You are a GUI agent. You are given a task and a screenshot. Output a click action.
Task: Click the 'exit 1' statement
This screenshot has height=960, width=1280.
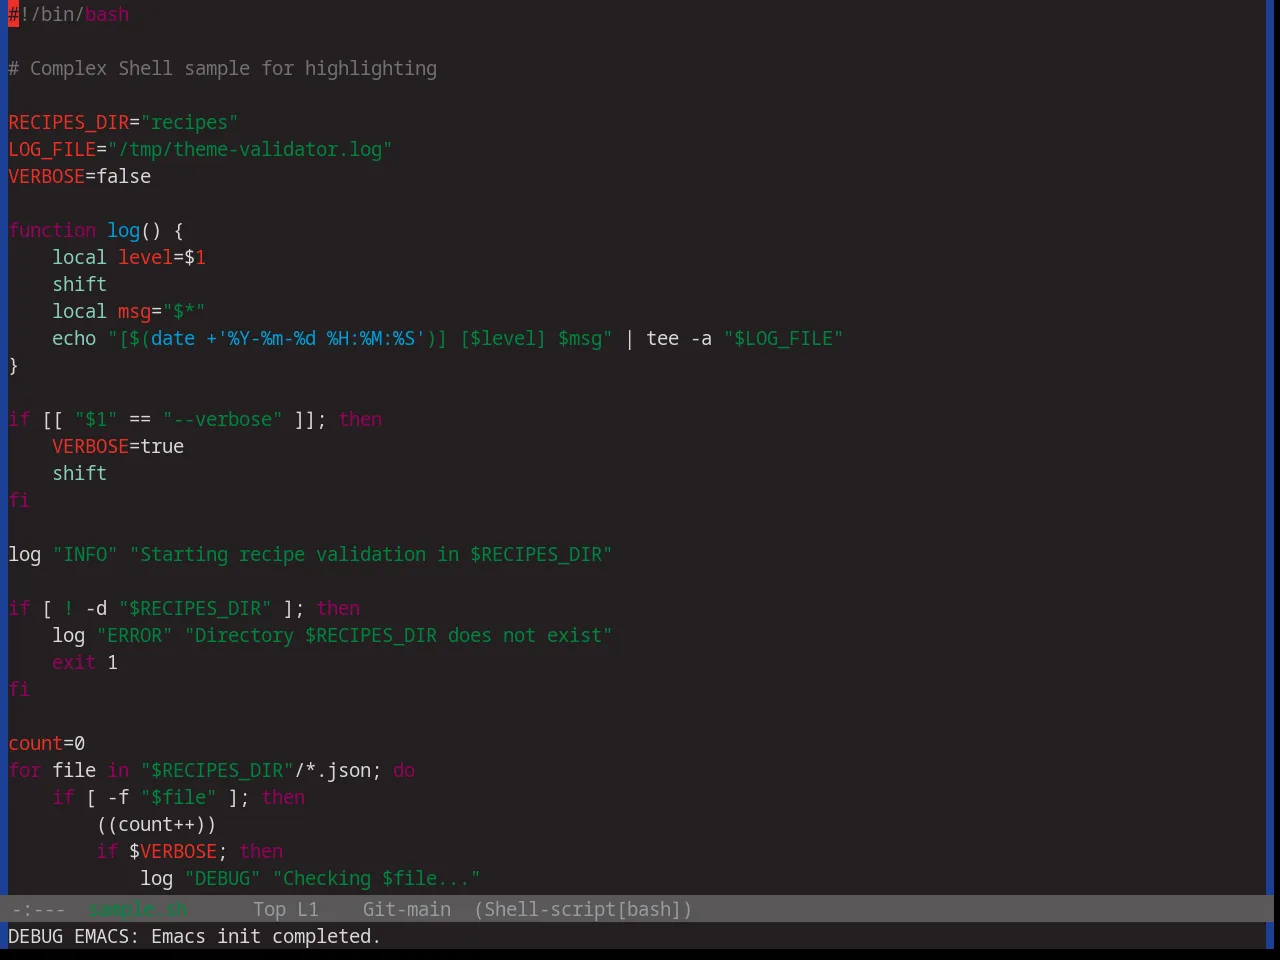pyautogui.click(x=85, y=662)
